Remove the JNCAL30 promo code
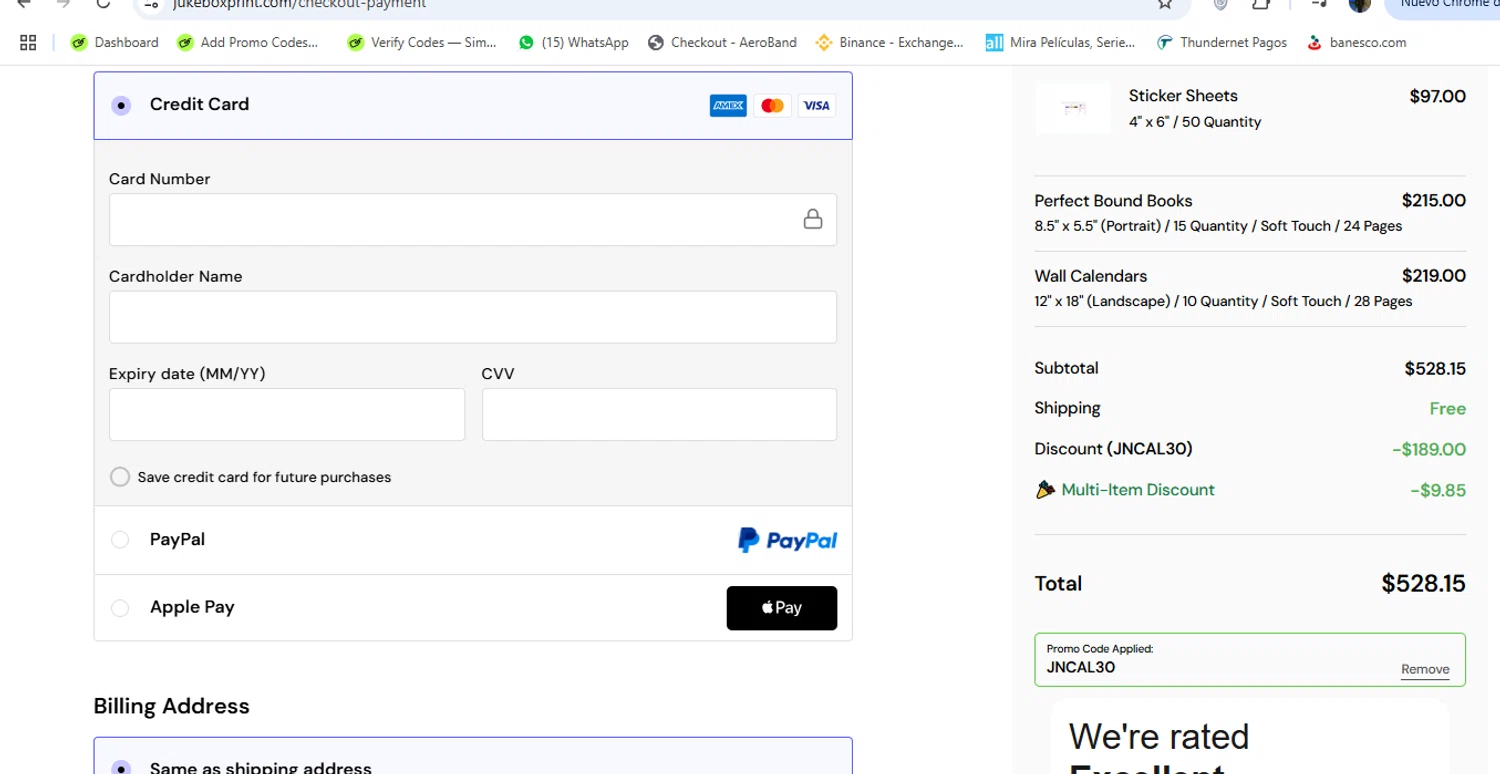Image resolution: width=1500 pixels, height=774 pixels. pos(1425,670)
